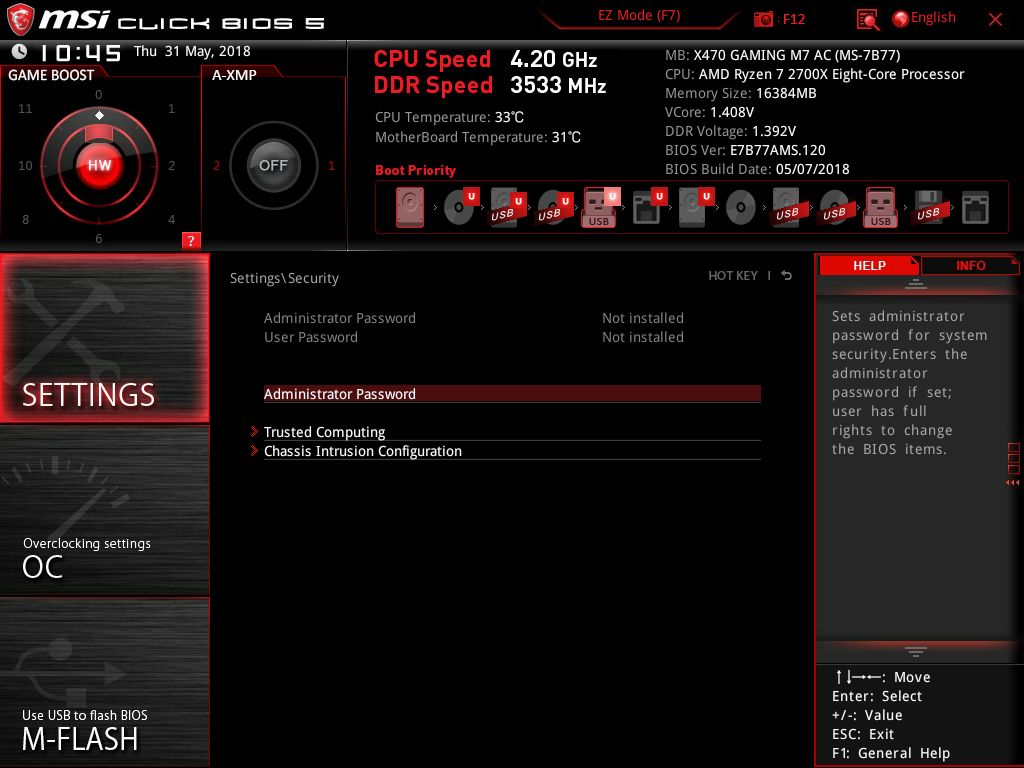Click the MSI dragon shield logo
This screenshot has width=1024, height=768.
[20, 19]
